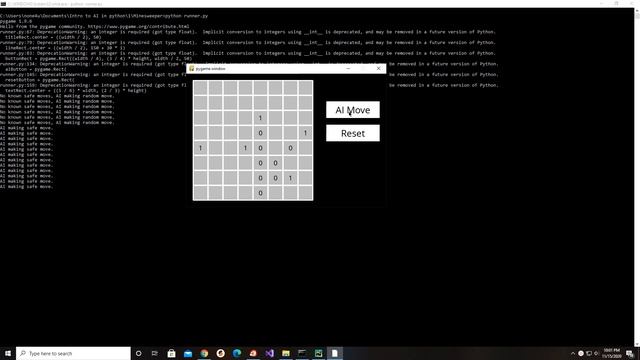This screenshot has width=640, height=360.
Task: Click the pygame window title bar icon
Action: click(191, 69)
